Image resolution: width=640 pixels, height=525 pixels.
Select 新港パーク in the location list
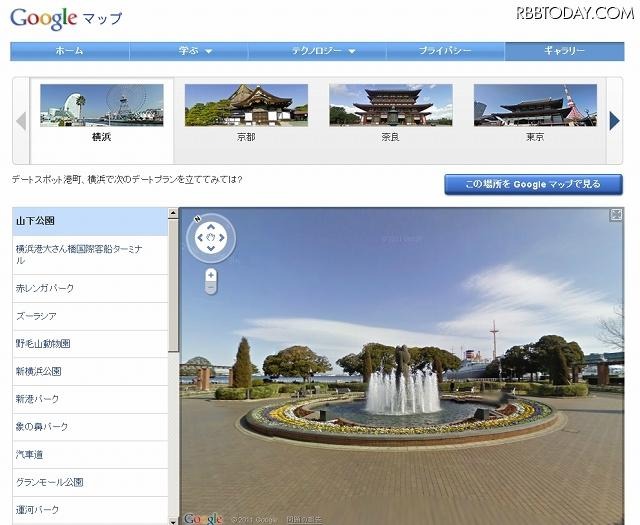pos(90,399)
